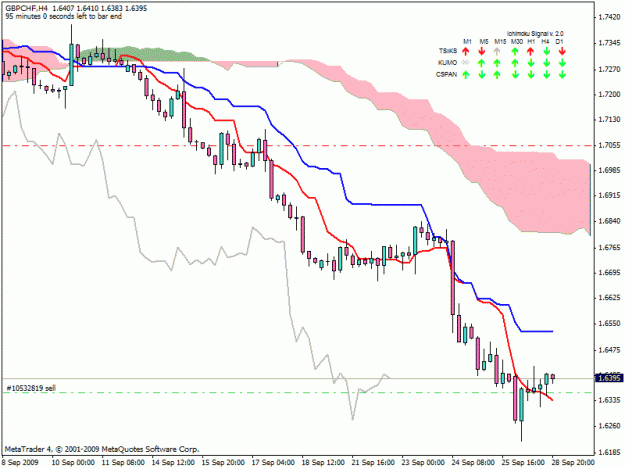The width and height of the screenshot is (625, 469).
Task: Click the CSPAN signal arrow for M15
Action: click(x=497, y=75)
